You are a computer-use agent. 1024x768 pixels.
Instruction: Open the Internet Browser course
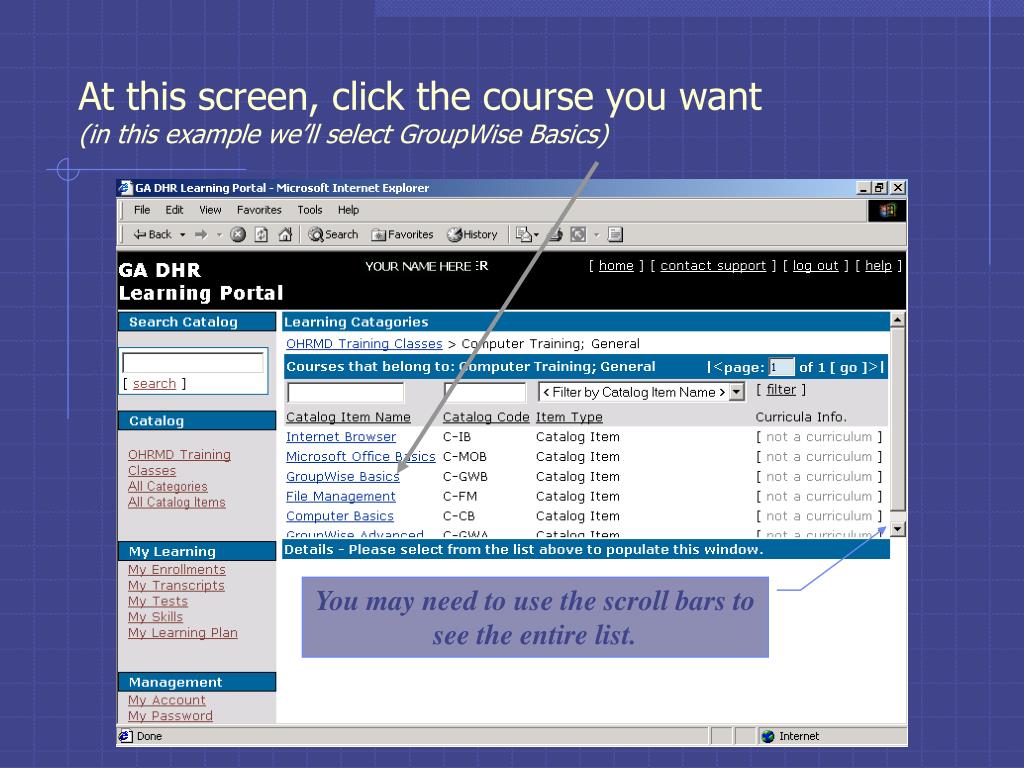click(341, 437)
